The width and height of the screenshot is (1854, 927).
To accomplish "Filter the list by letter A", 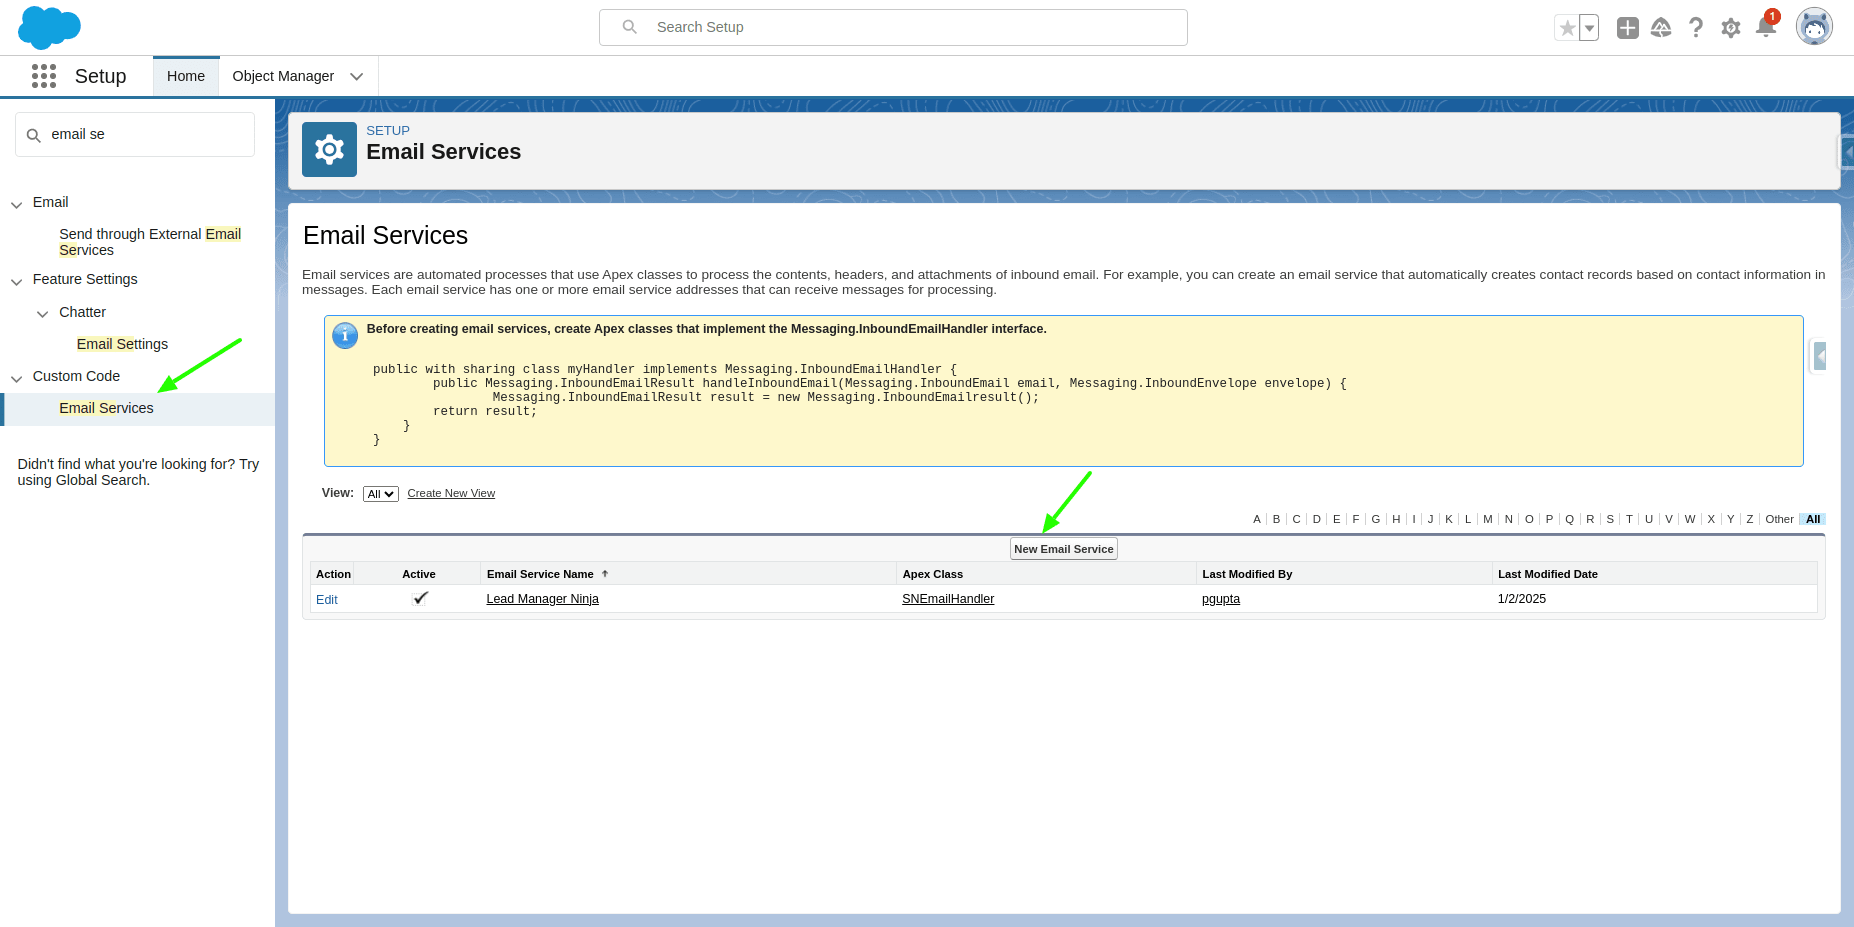I will tap(1257, 519).
